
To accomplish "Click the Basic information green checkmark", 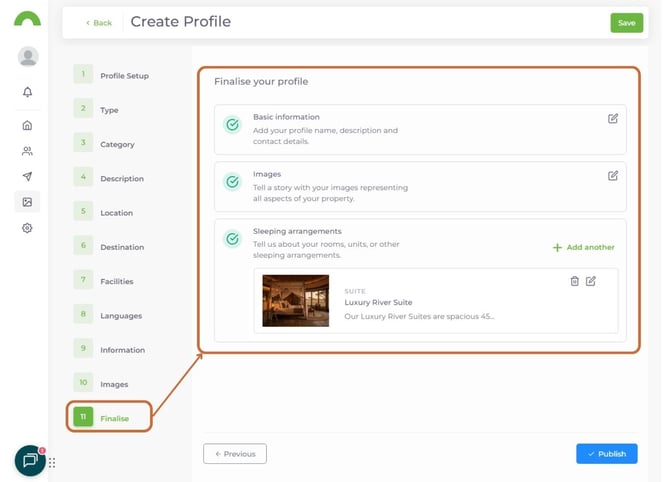I will [232, 125].
